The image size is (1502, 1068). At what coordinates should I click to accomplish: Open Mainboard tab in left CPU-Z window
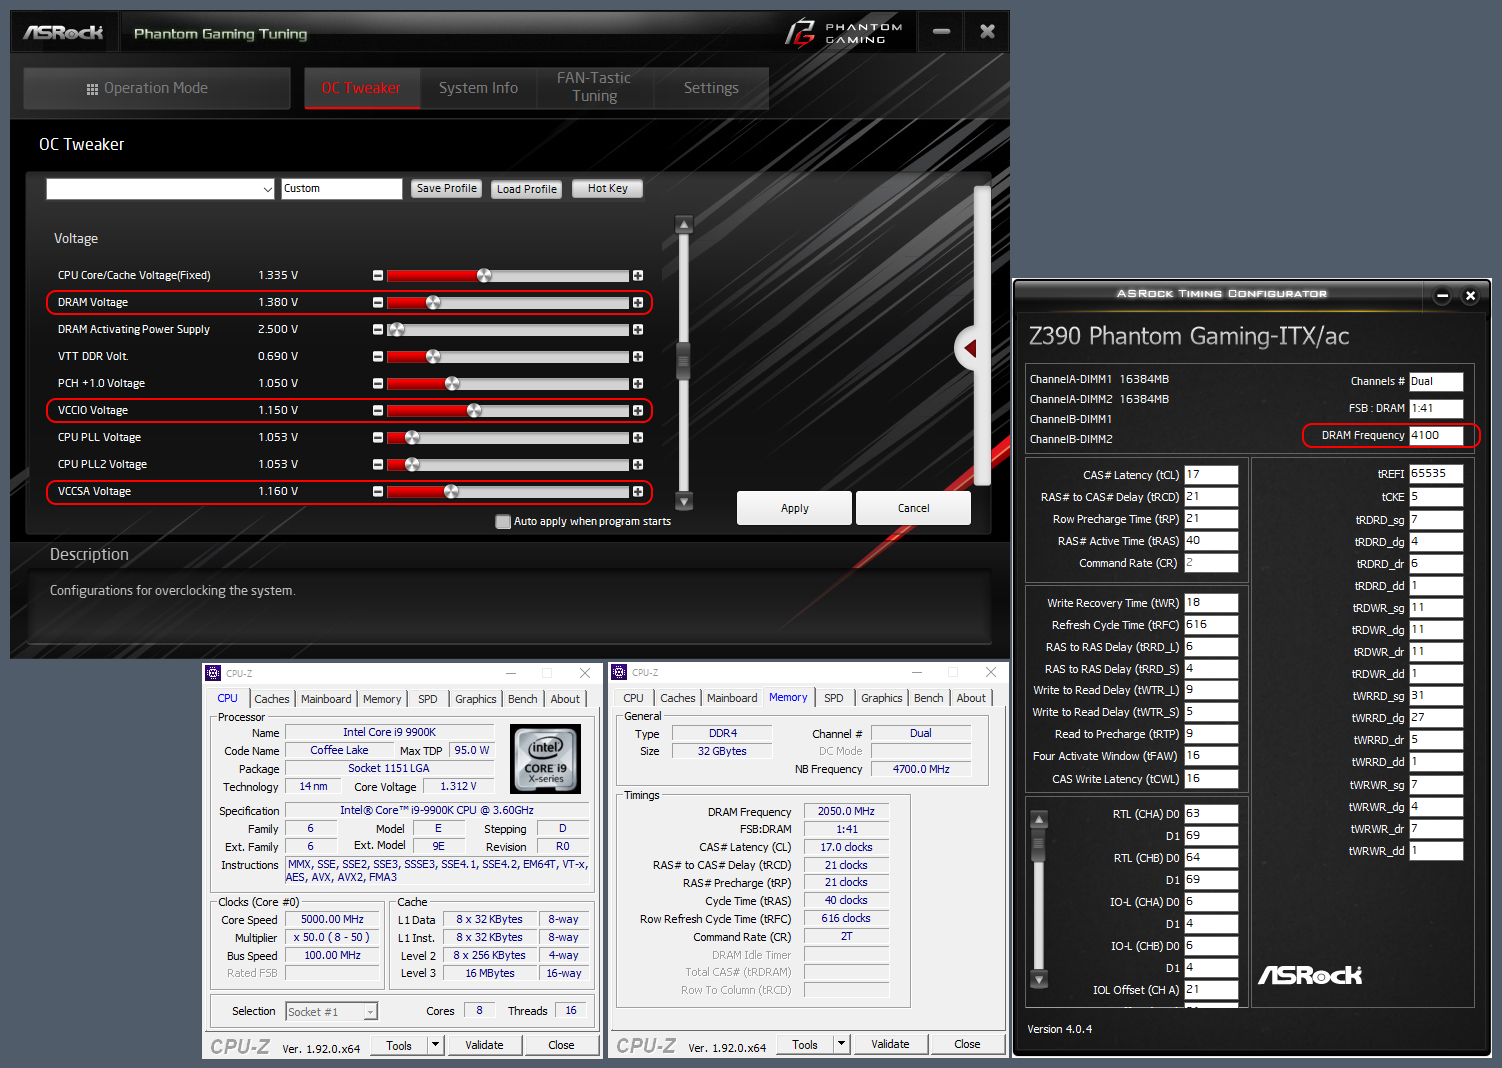coord(326,699)
